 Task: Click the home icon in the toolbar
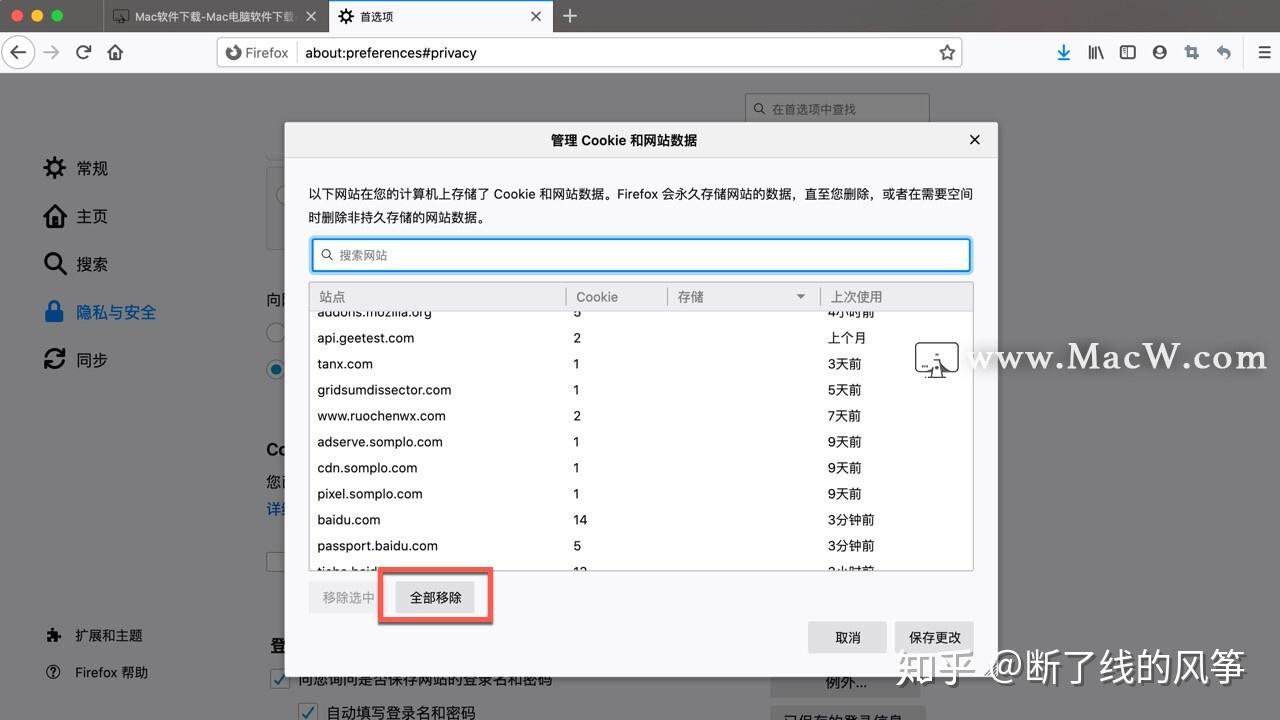click(114, 52)
